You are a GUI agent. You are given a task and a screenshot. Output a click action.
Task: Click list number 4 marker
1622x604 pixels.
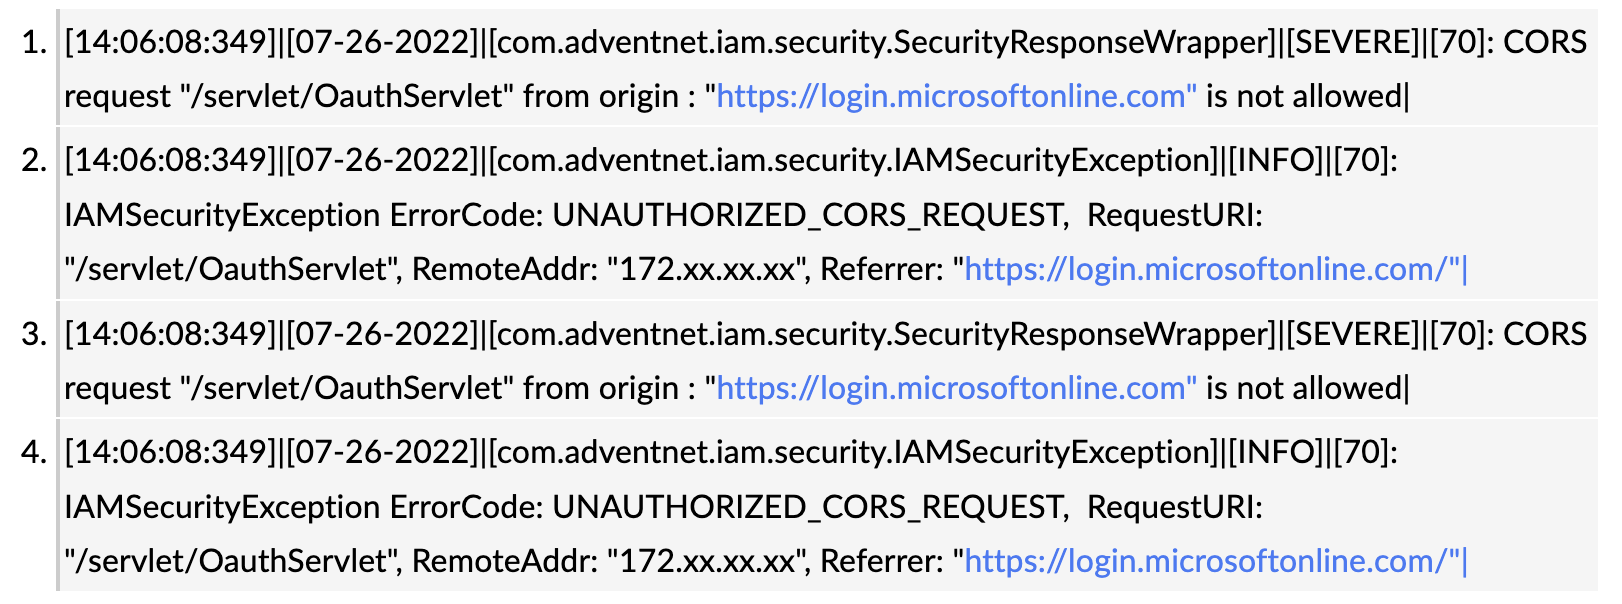[x=35, y=452]
